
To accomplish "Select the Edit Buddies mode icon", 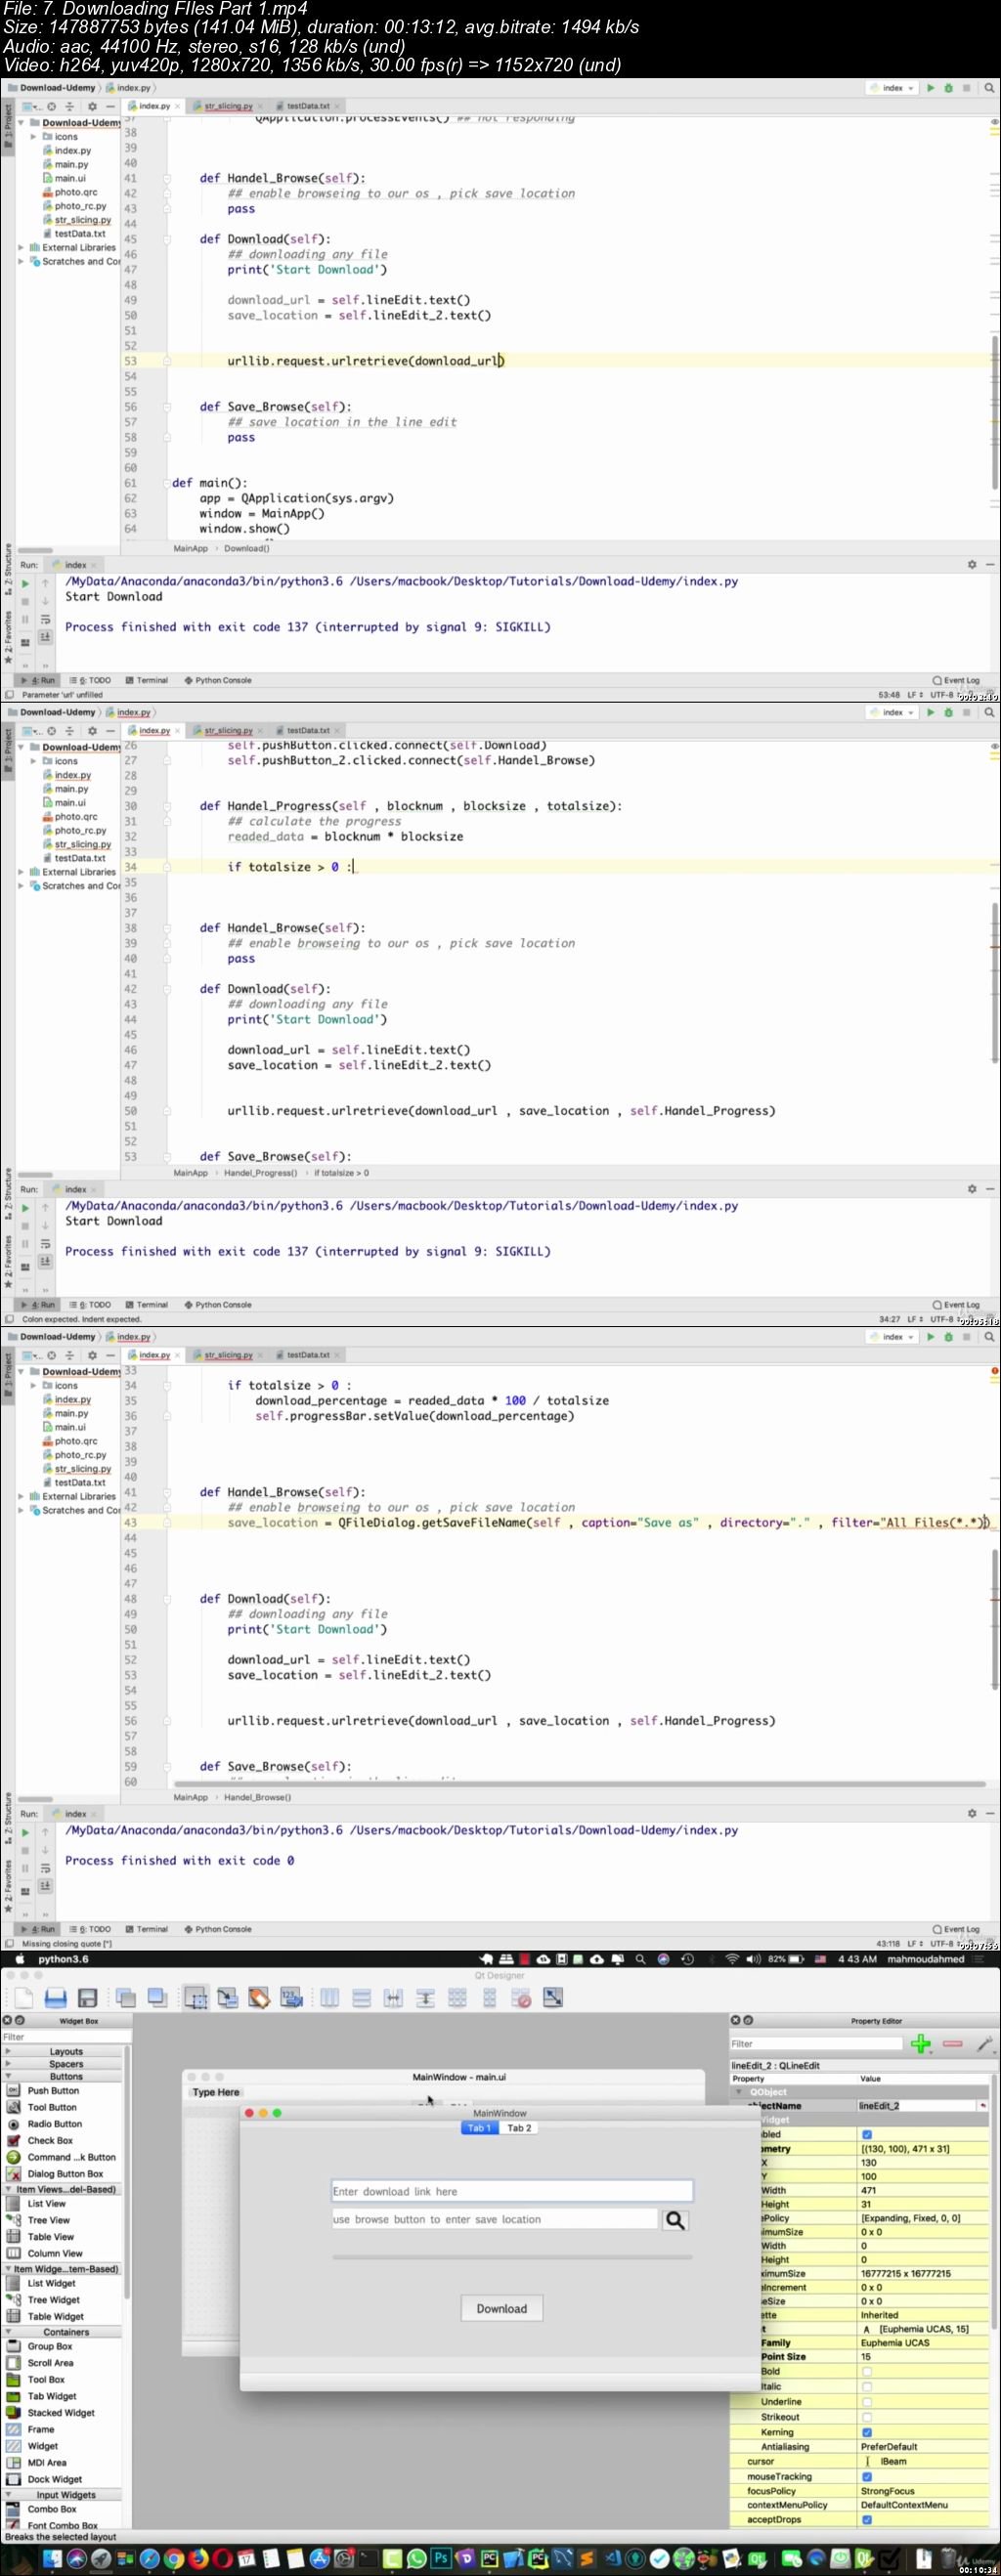I will 259,1998.
